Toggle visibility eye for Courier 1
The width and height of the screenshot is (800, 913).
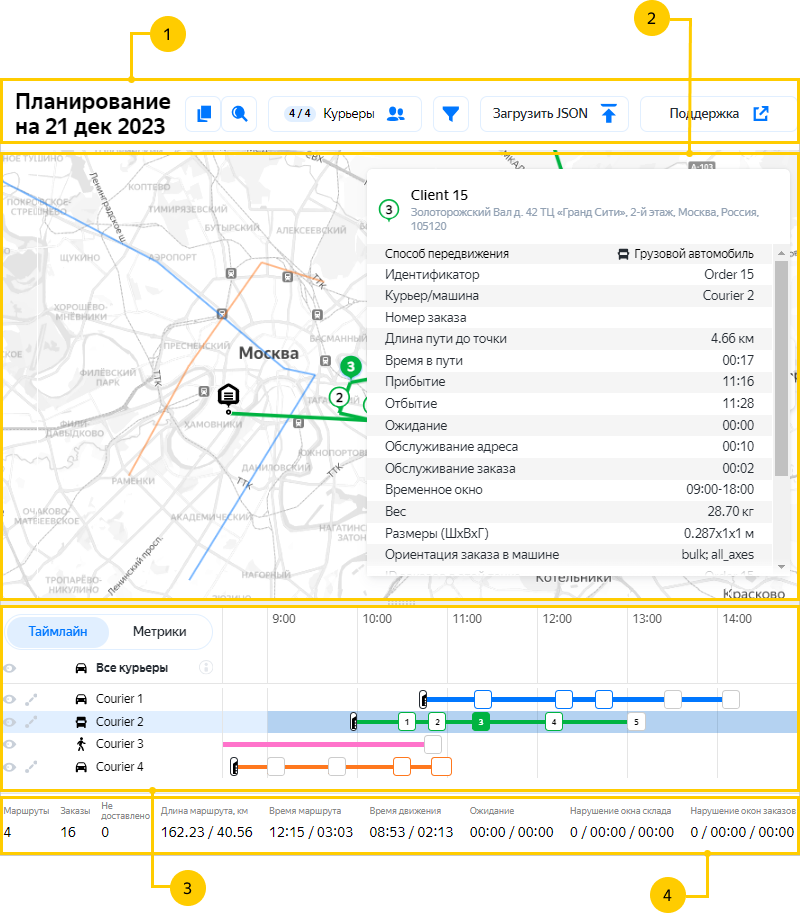pos(11,699)
